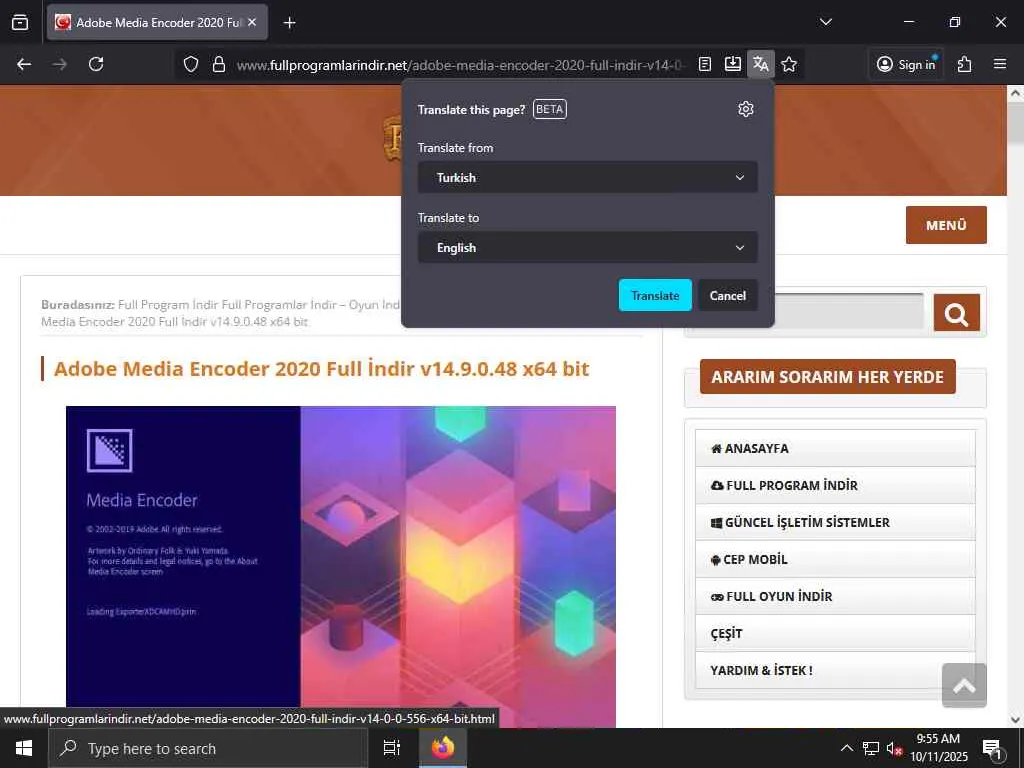Click the Firefox taskbar icon
1024x768 pixels.
coord(443,748)
